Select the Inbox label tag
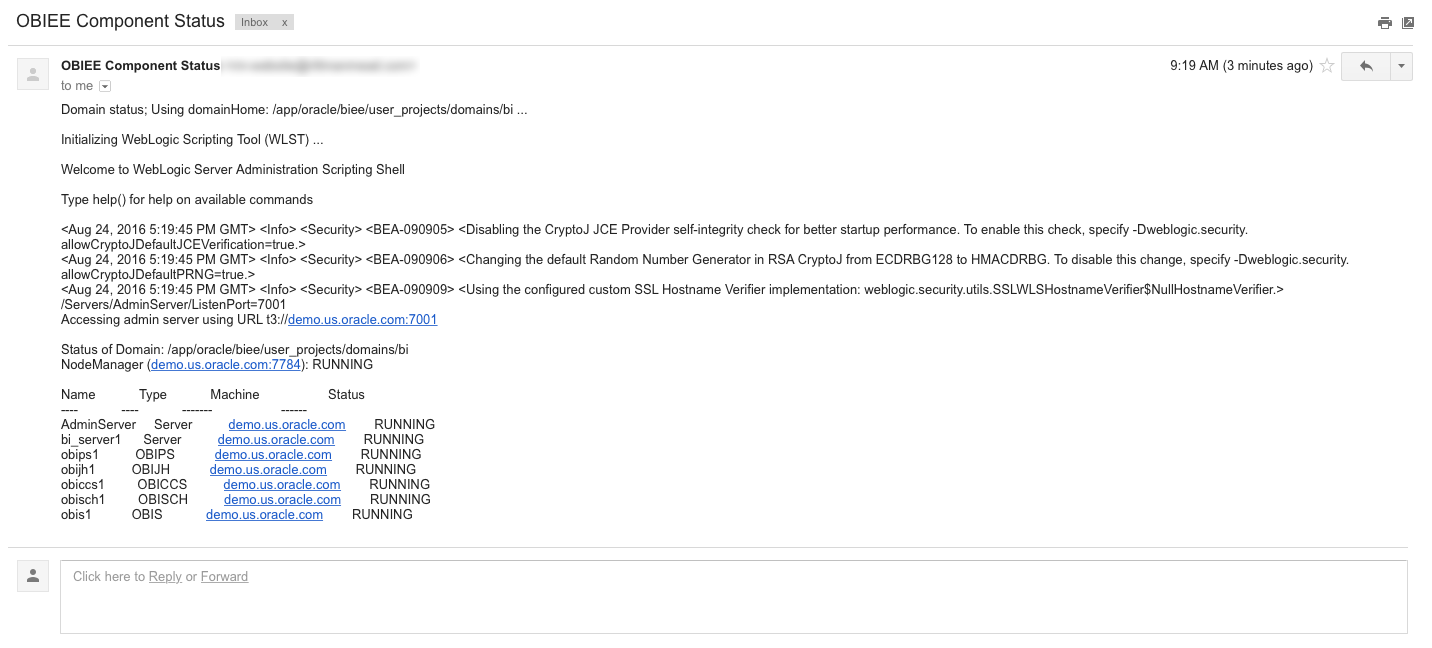Image resolution: width=1432 pixels, height=648 pixels. [254, 22]
